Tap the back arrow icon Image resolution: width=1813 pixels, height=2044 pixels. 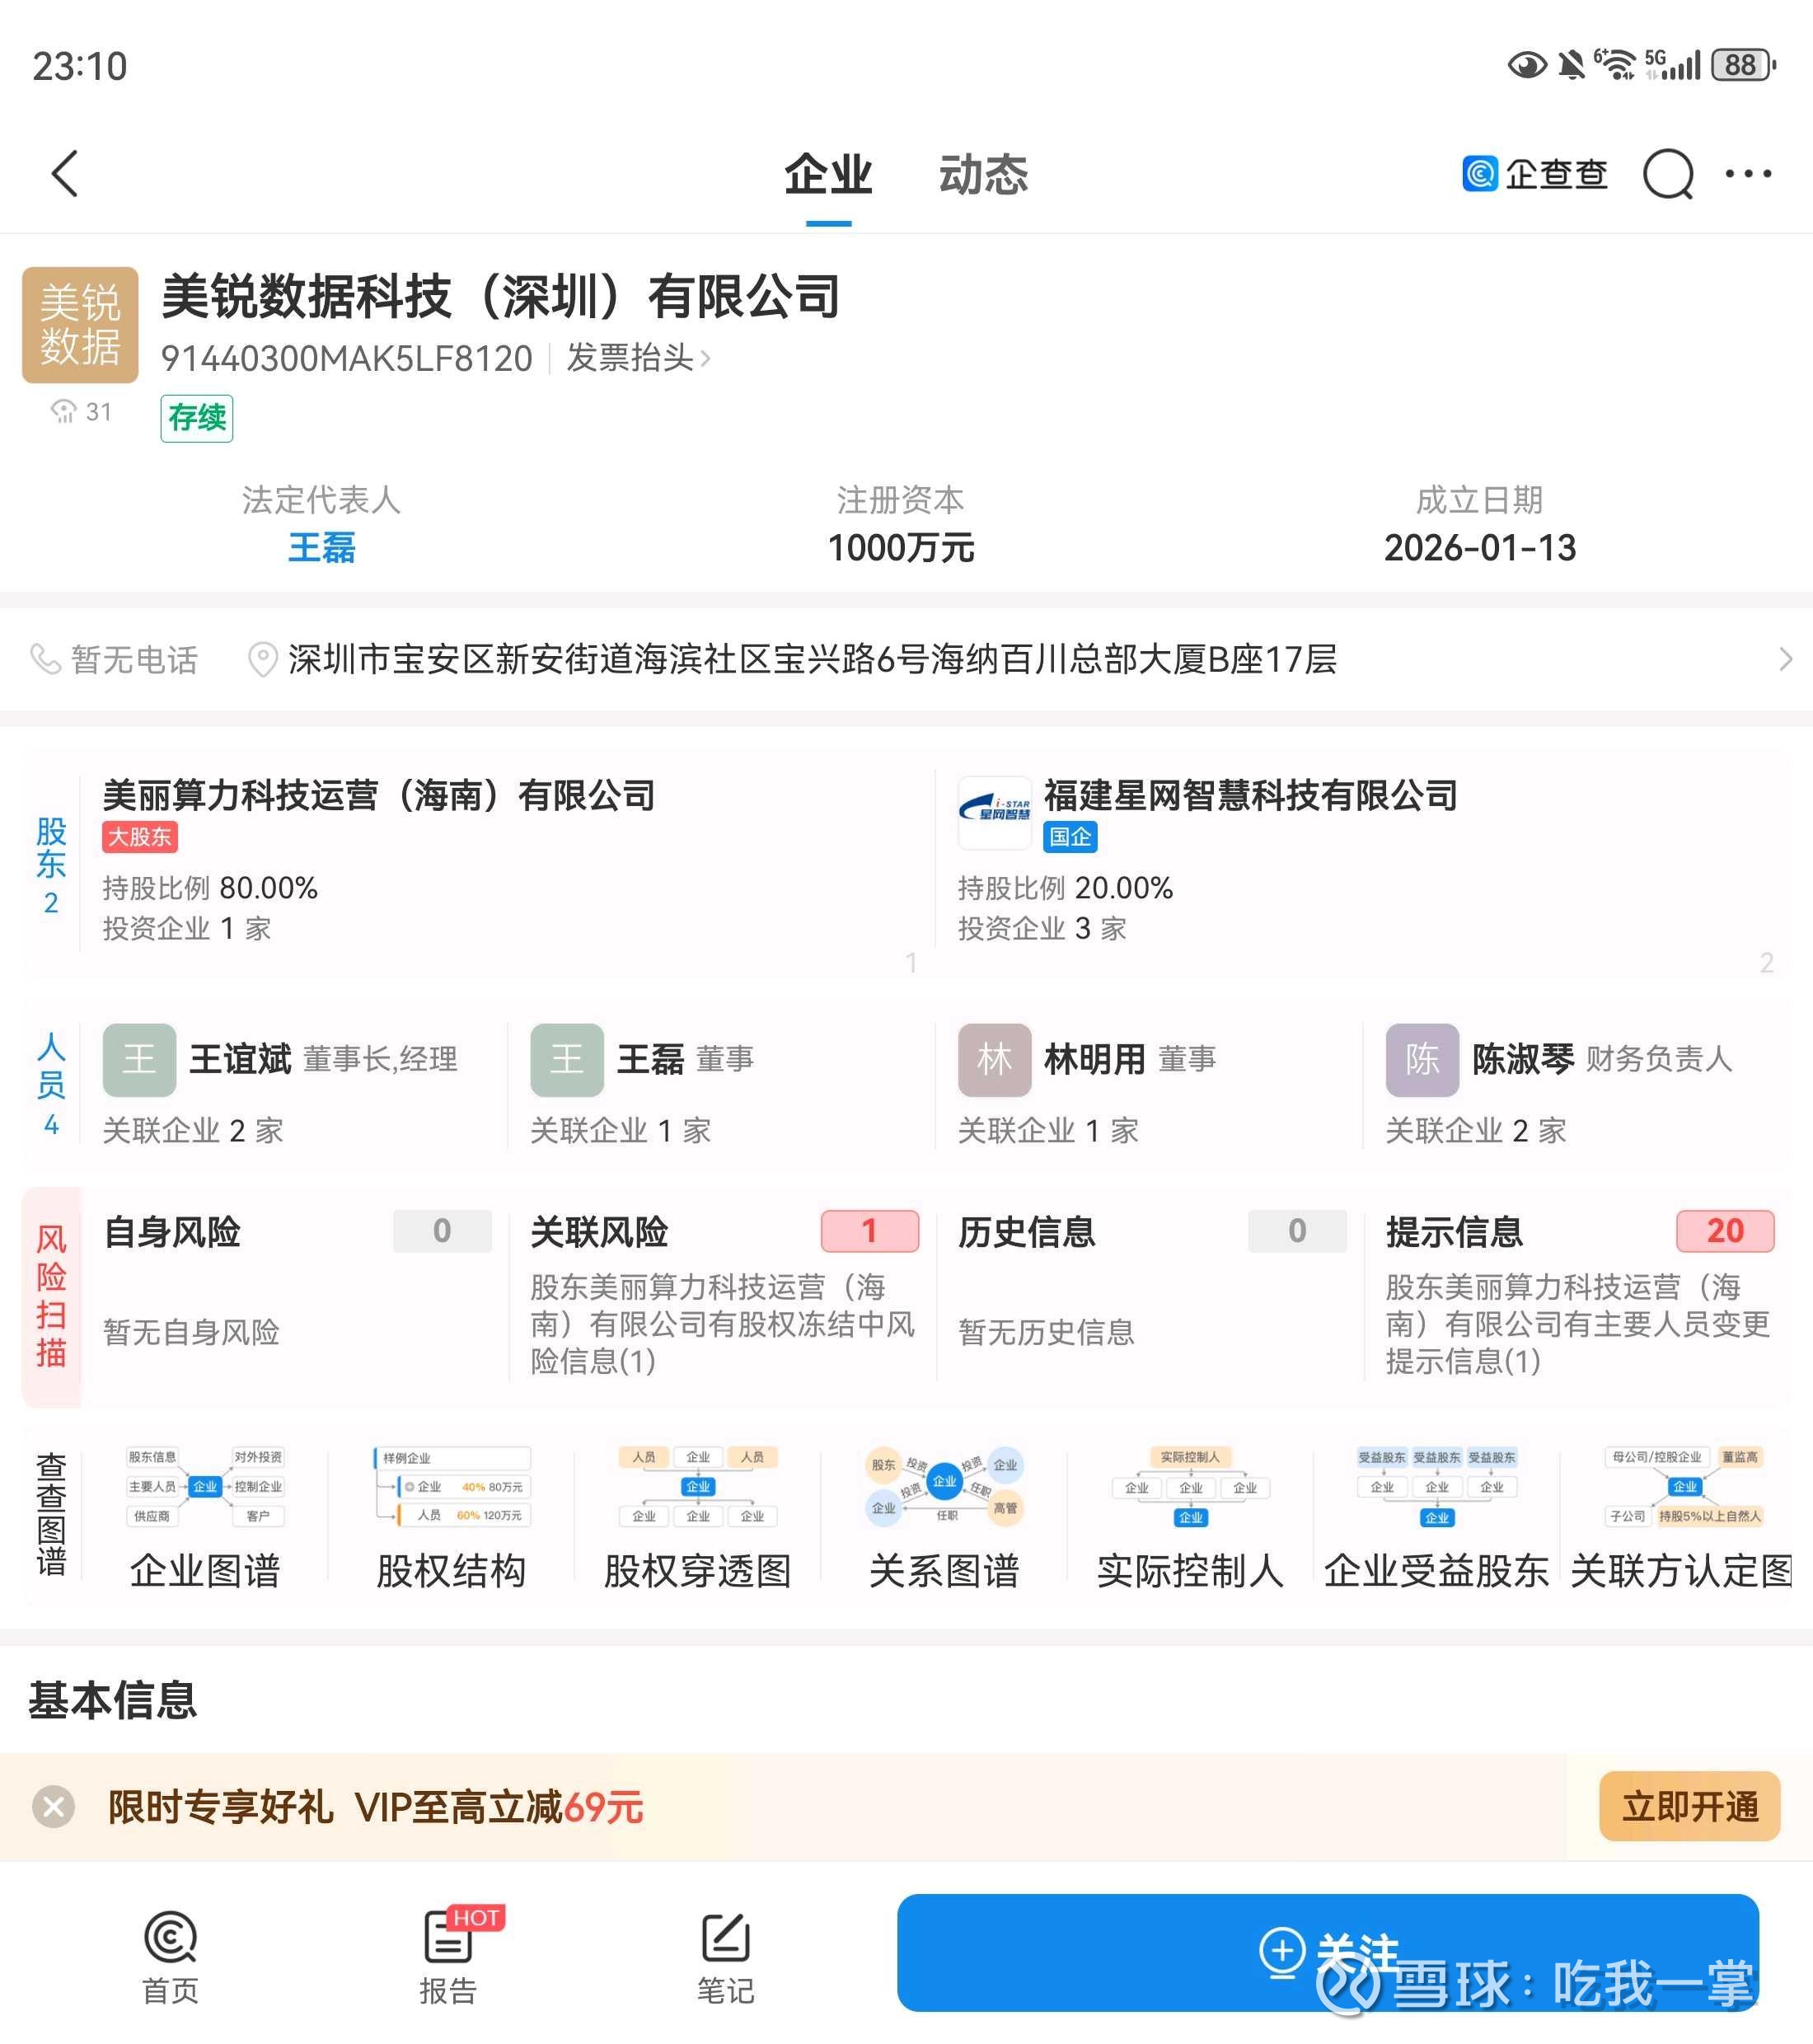coord(66,174)
